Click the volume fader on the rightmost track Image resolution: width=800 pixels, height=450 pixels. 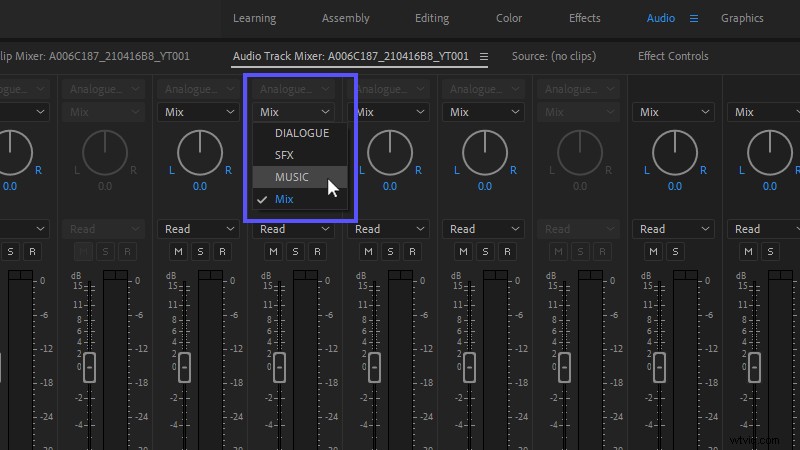(754, 367)
